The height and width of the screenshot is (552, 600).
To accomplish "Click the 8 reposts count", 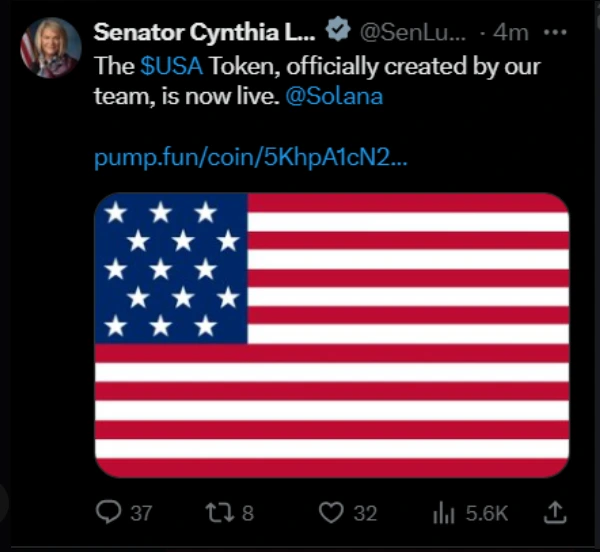I will [x=248, y=513].
